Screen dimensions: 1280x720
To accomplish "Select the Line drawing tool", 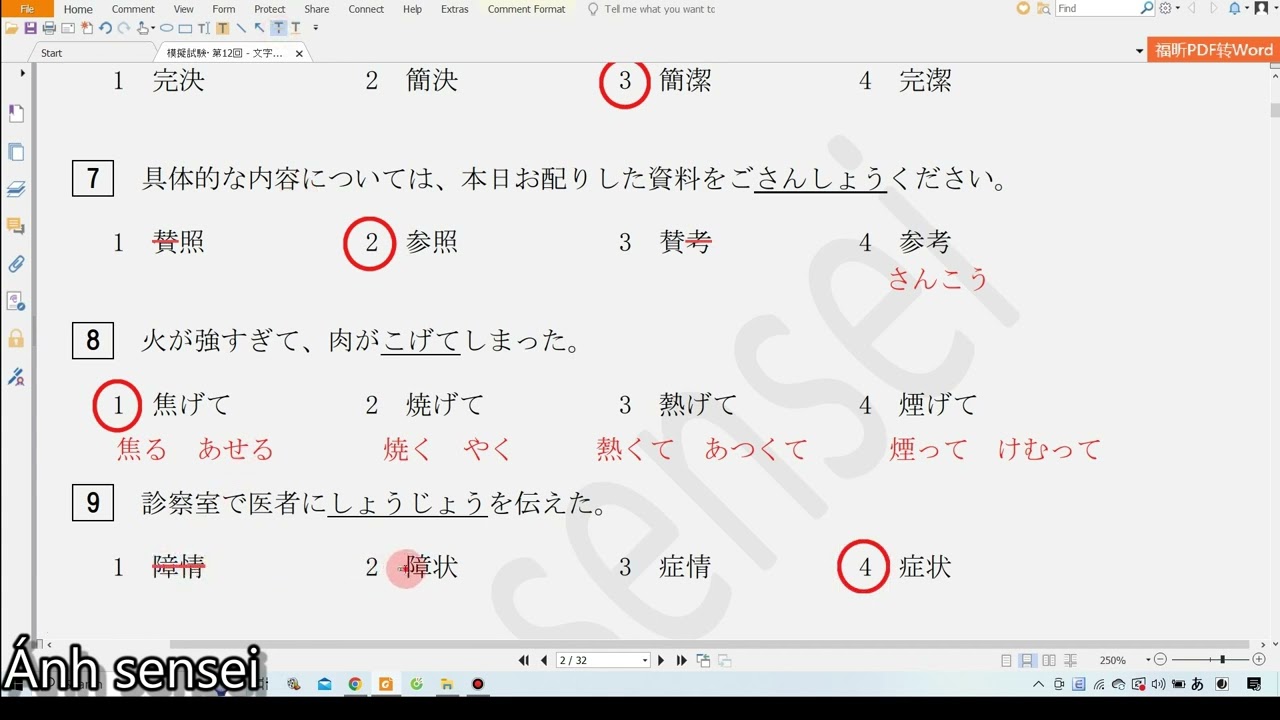I will pos(241,28).
